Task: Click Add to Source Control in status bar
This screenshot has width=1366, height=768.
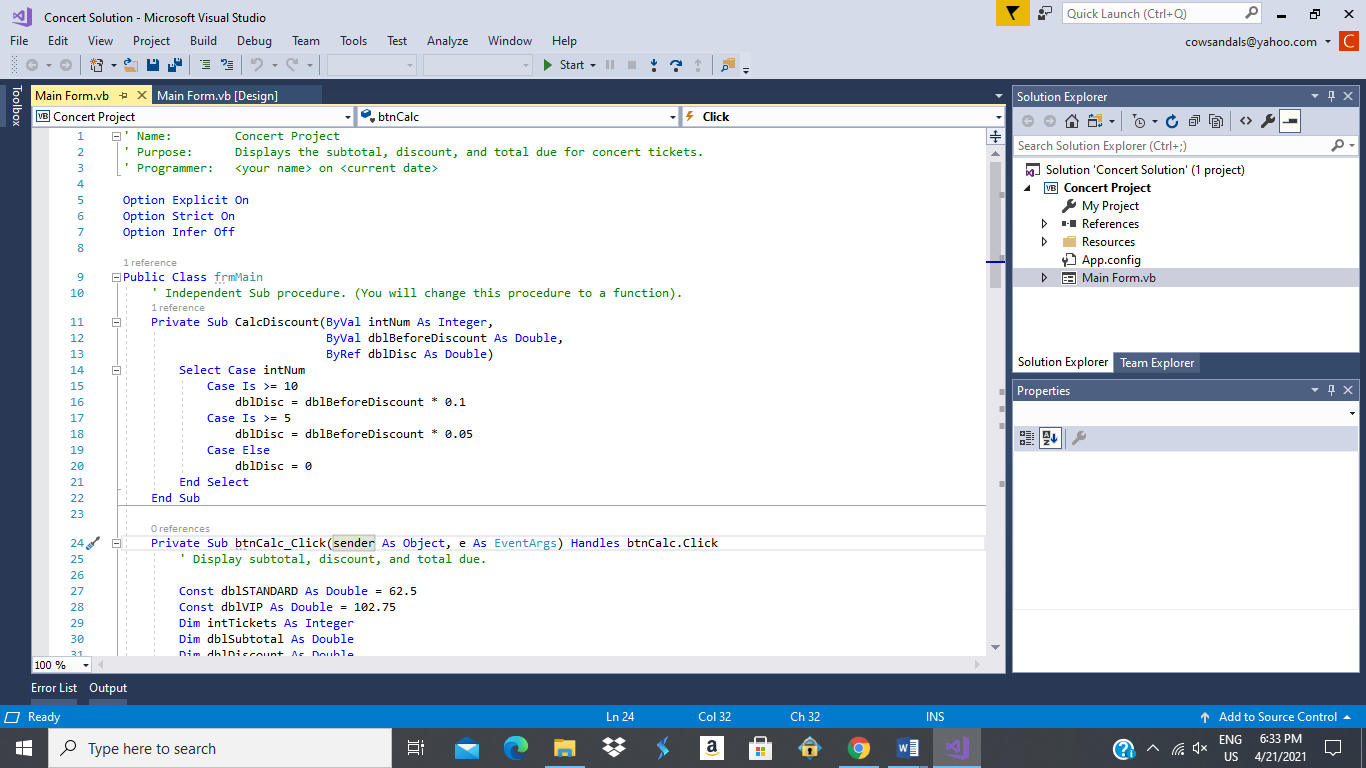Action: coord(1277,717)
